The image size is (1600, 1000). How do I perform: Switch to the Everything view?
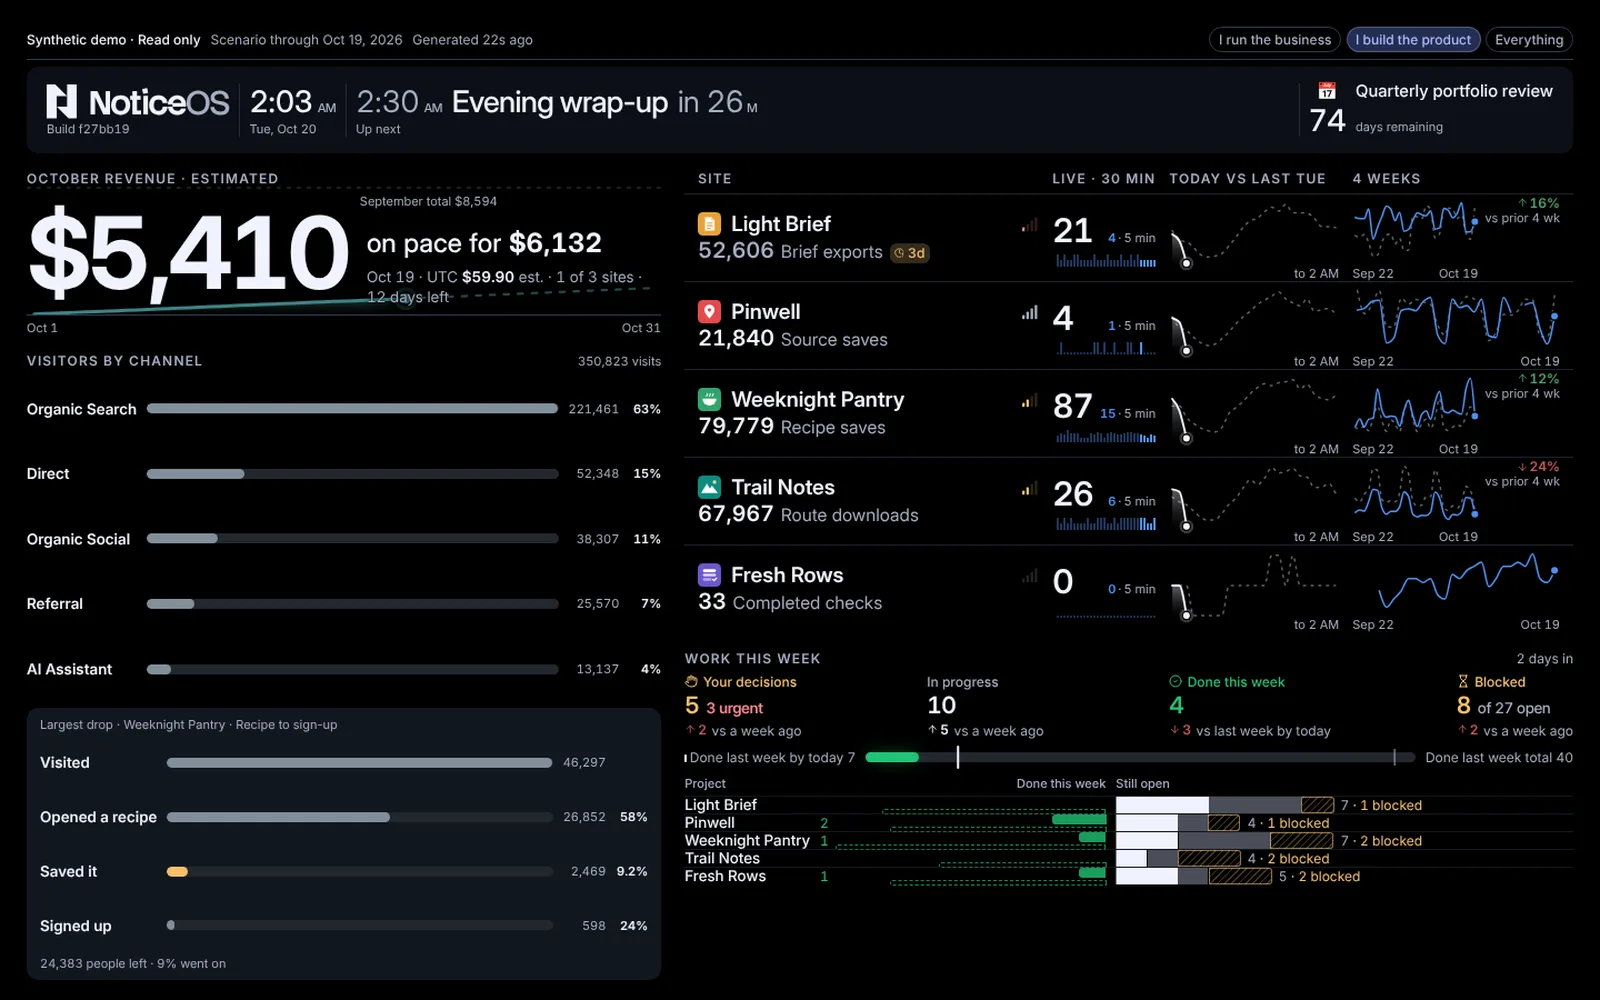tap(1529, 40)
